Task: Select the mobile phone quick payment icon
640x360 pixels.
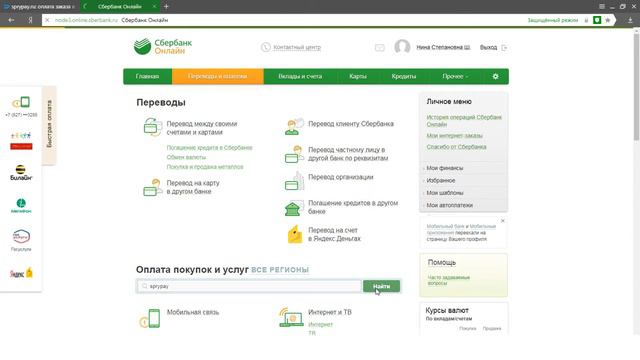Action: (21, 102)
